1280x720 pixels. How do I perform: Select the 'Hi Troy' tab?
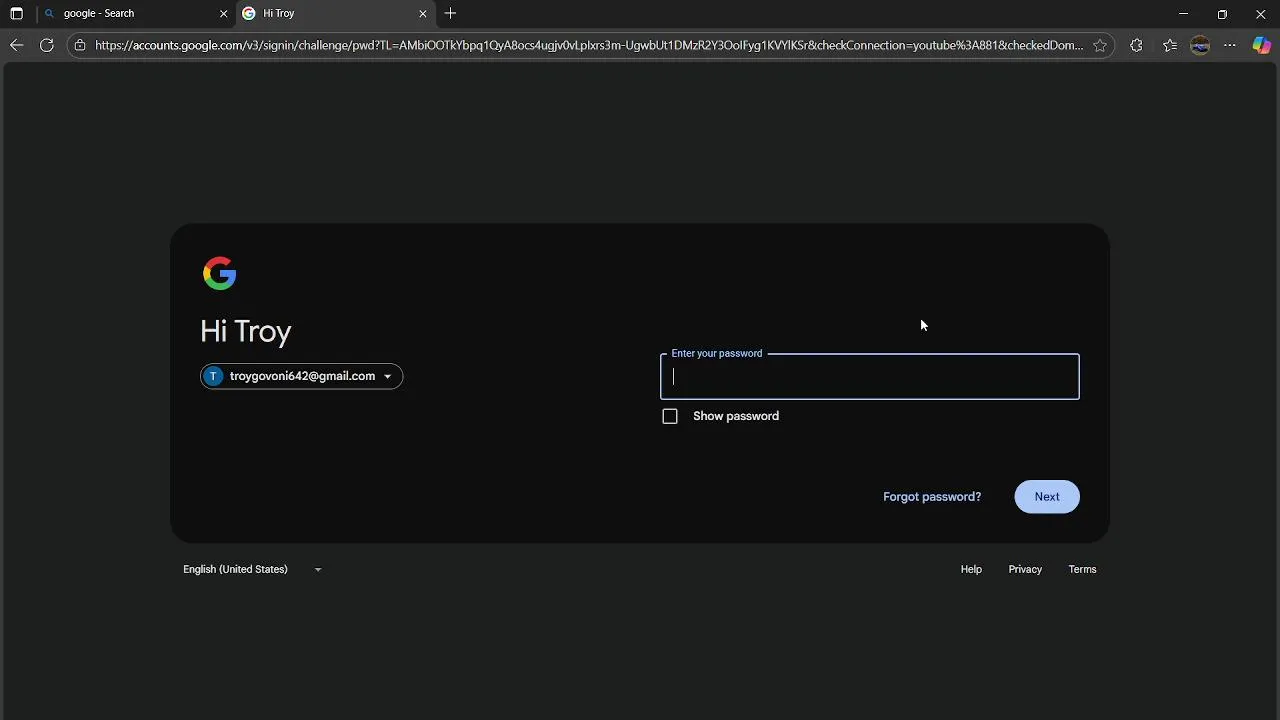pos(334,14)
